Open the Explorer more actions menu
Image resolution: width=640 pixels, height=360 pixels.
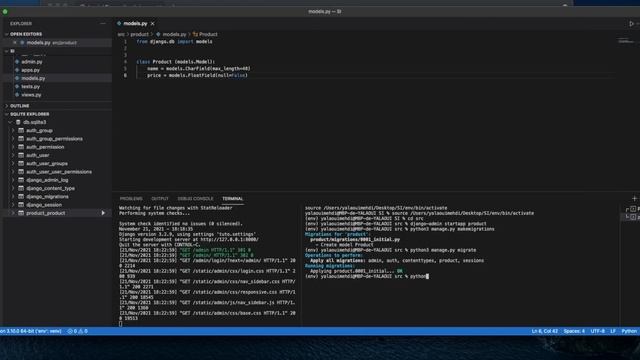tap(103, 24)
